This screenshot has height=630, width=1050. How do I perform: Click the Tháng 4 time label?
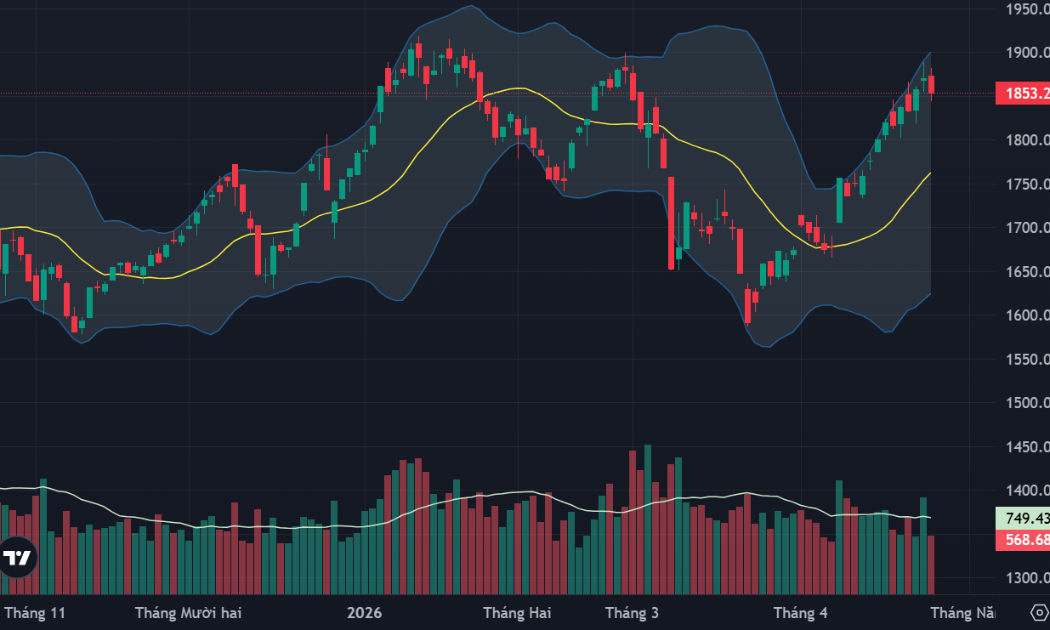801,612
